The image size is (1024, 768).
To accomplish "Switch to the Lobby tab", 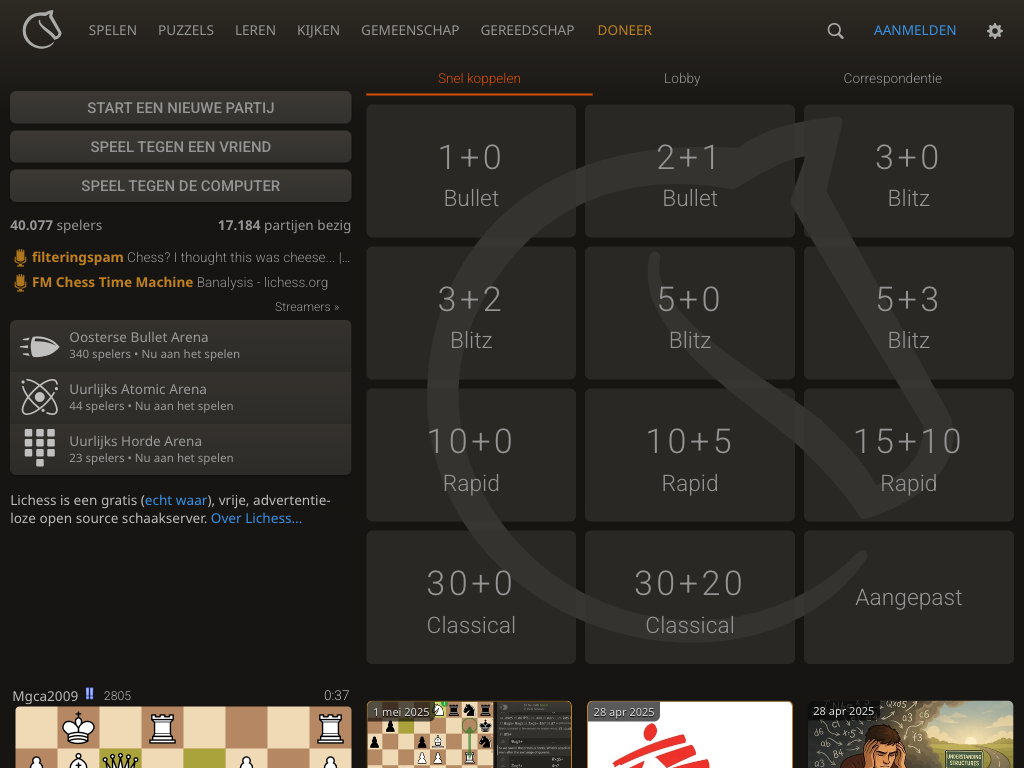I will 682,78.
